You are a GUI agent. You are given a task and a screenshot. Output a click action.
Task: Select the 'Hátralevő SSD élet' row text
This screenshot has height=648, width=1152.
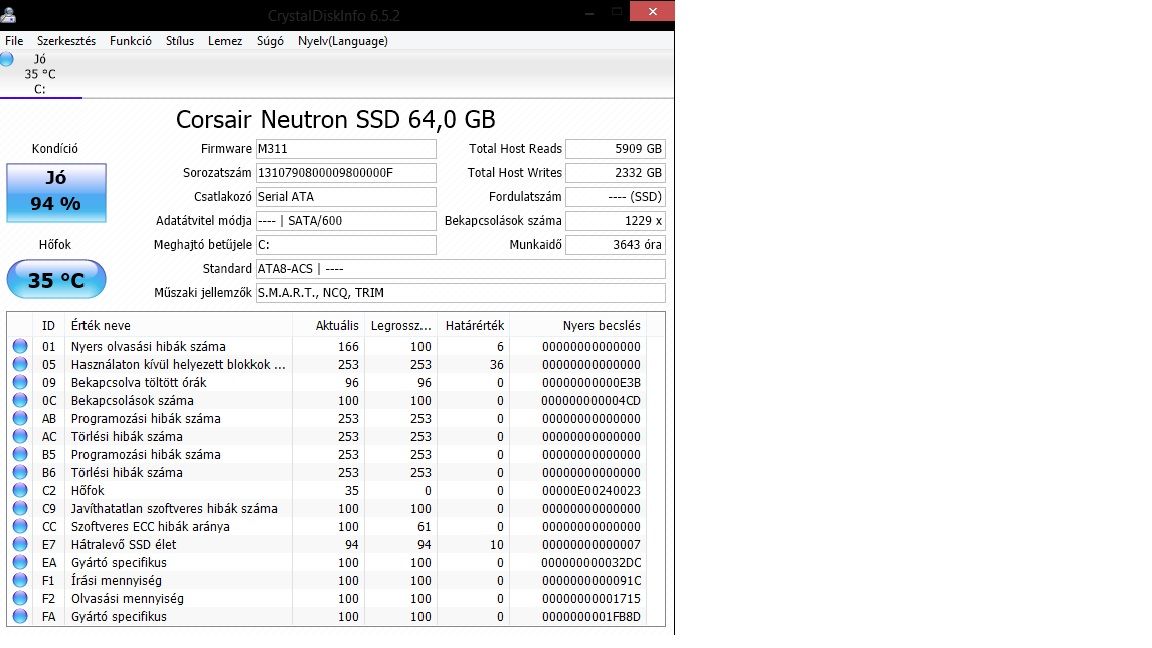tap(123, 545)
